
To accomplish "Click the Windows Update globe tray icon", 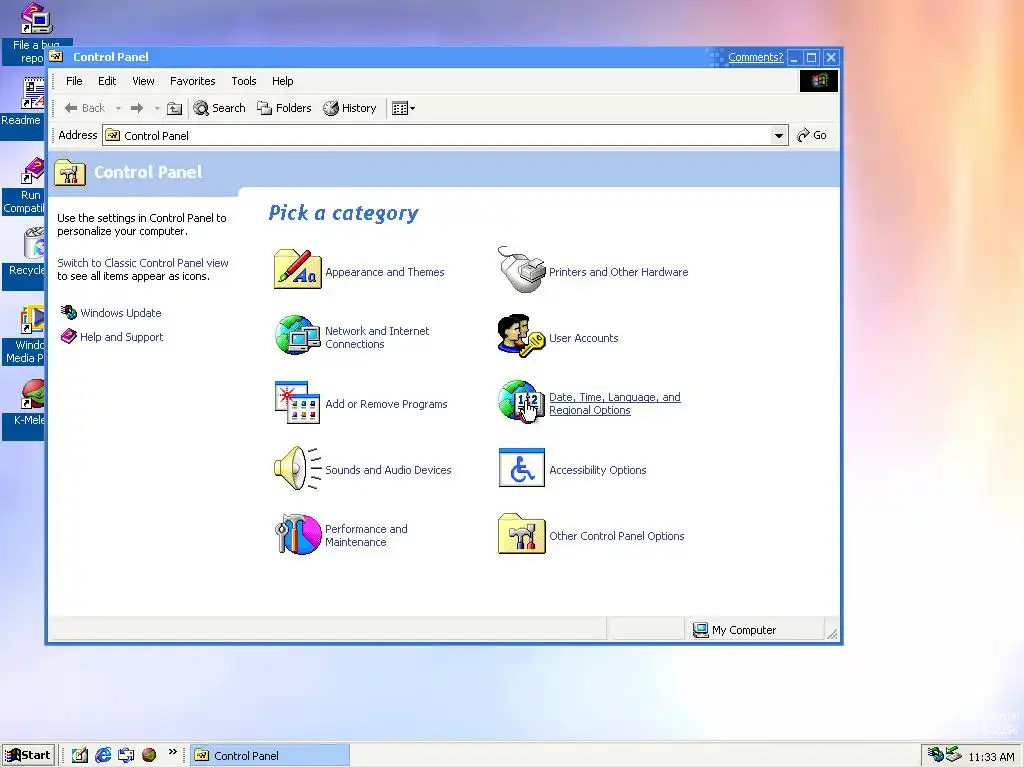I will point(935,754).
